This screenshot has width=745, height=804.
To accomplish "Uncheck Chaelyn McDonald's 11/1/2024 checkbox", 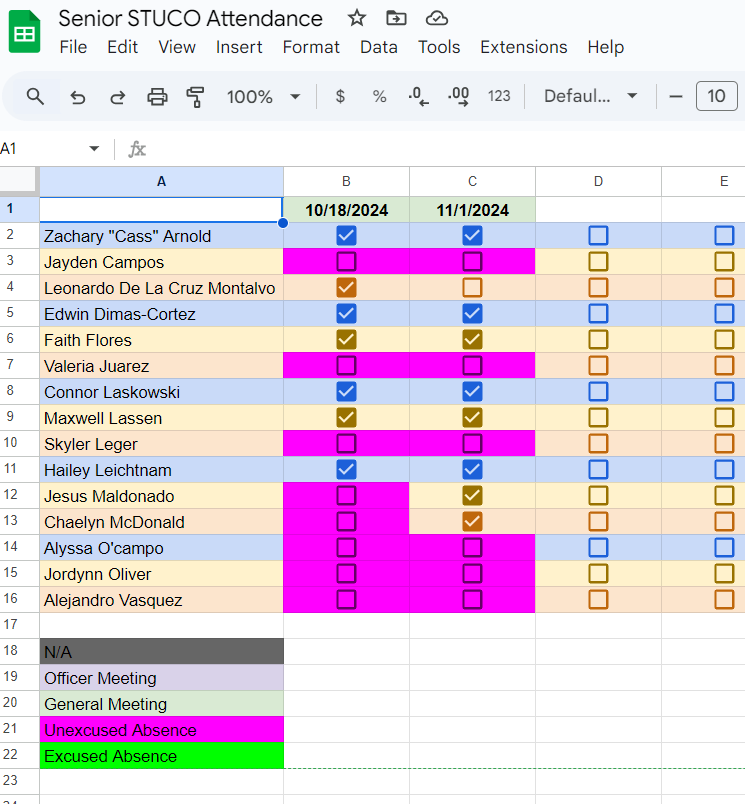I will click(472, 521).
